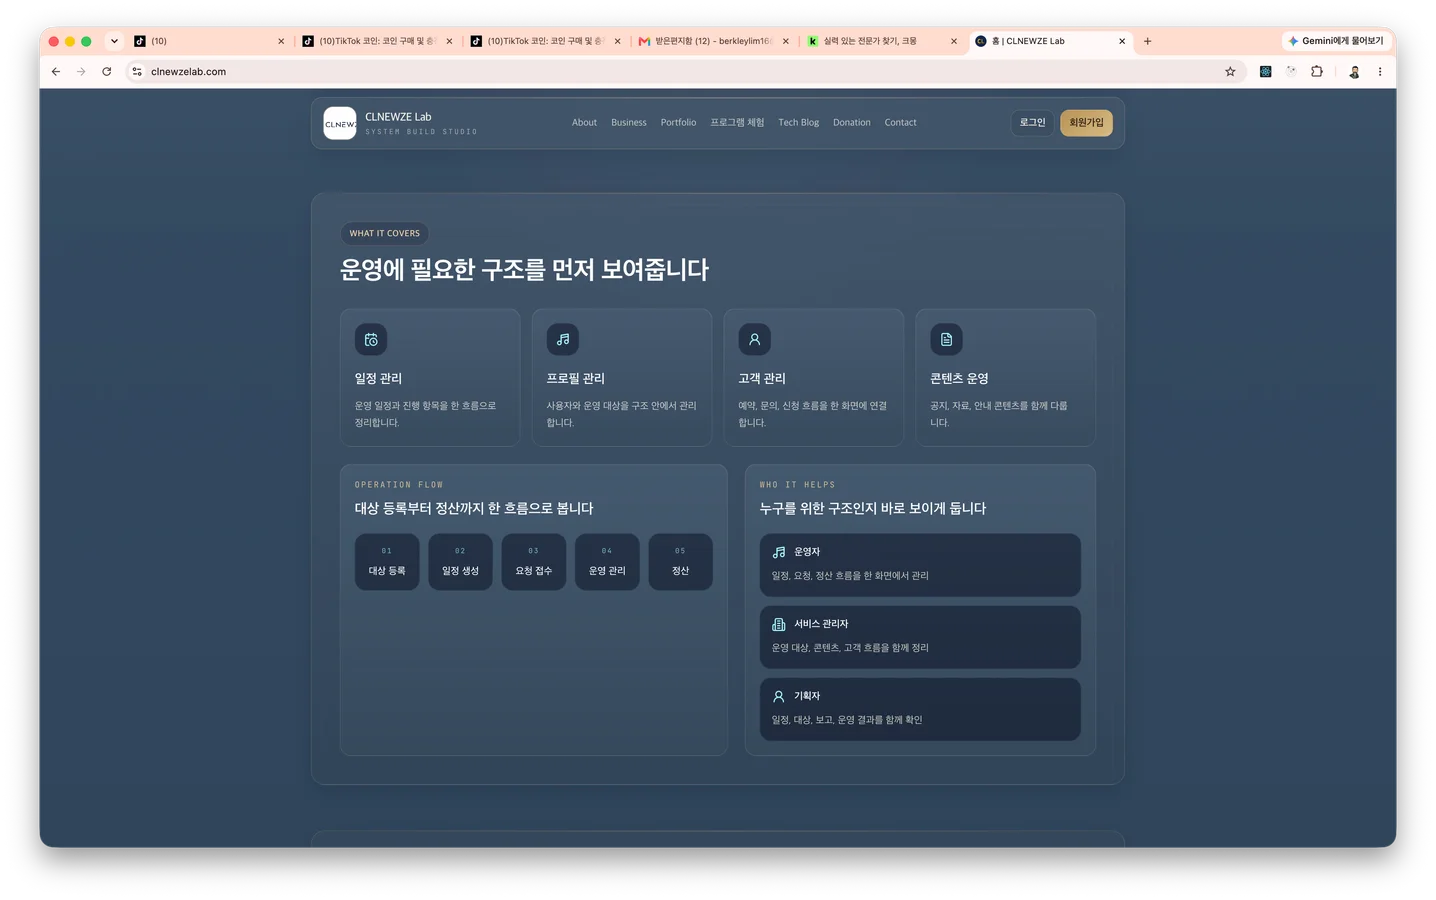Screen dimensions: 1436x900
Task: Open the Extensions puzzle icon
Action: pos(1317,72)
